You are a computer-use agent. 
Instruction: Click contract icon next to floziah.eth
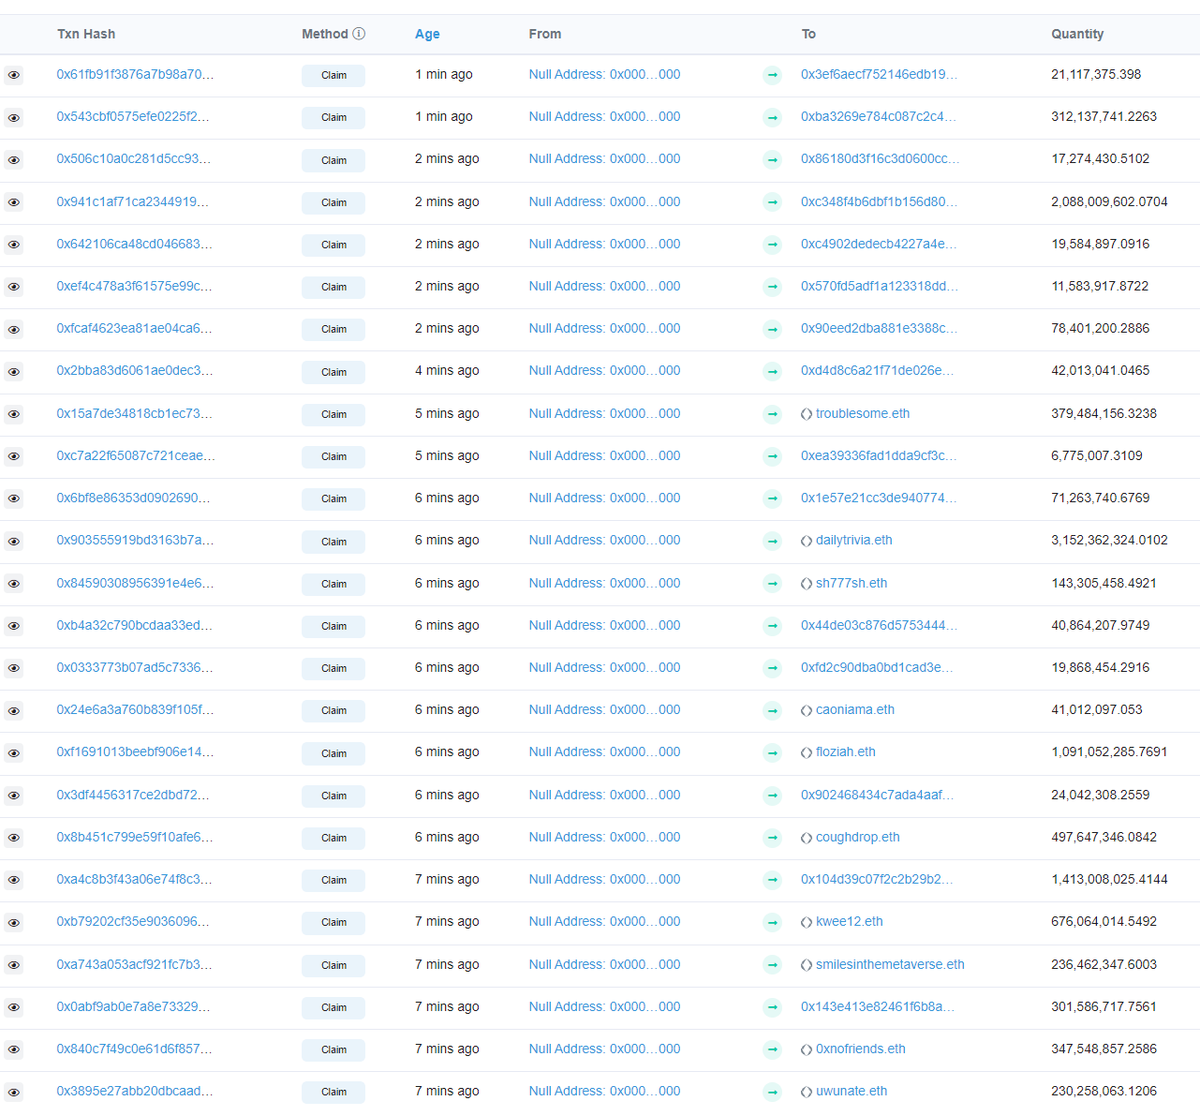tap(806, 753)
